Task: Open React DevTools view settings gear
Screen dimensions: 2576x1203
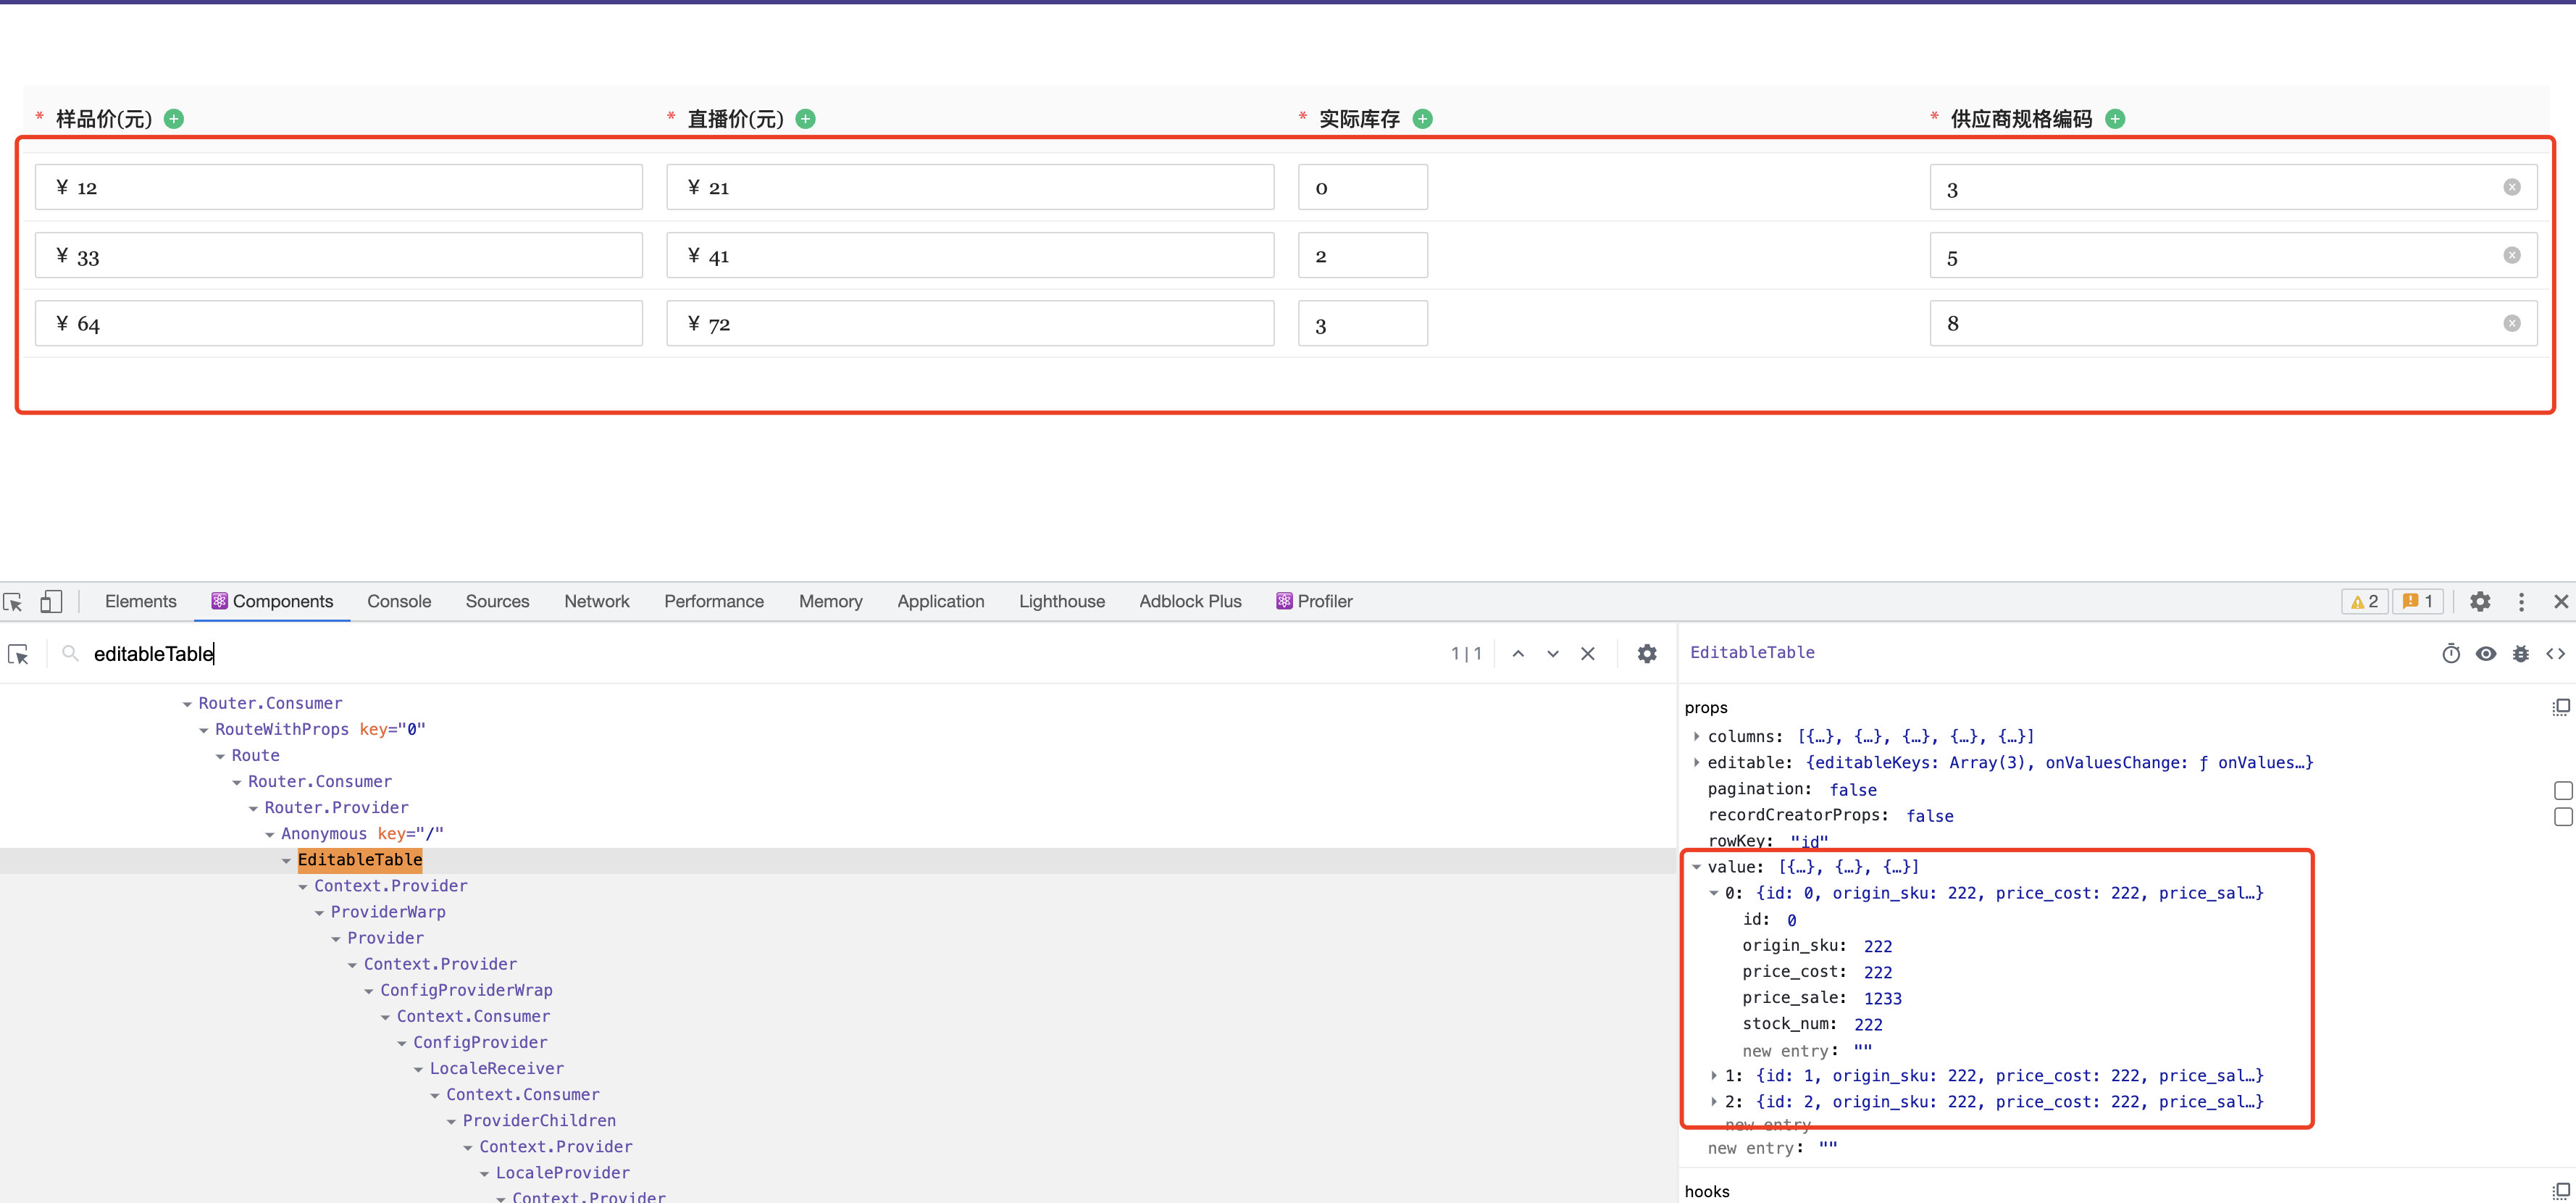Action: tap(1647, 653)
